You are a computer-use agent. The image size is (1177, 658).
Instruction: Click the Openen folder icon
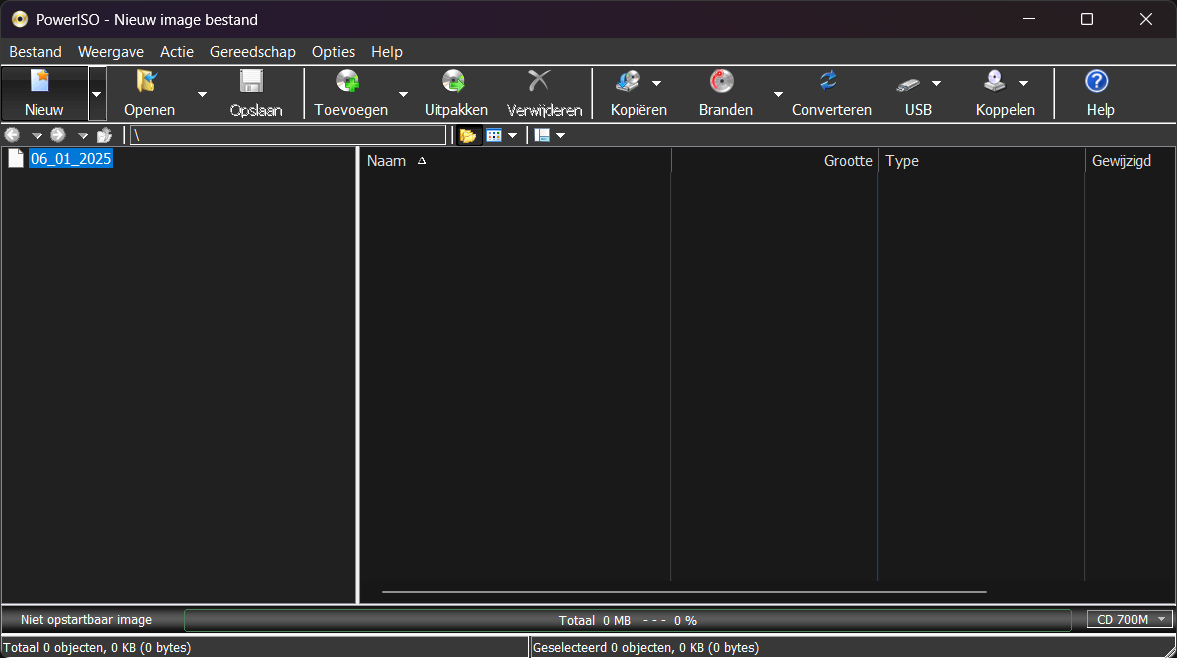point(147,81)
